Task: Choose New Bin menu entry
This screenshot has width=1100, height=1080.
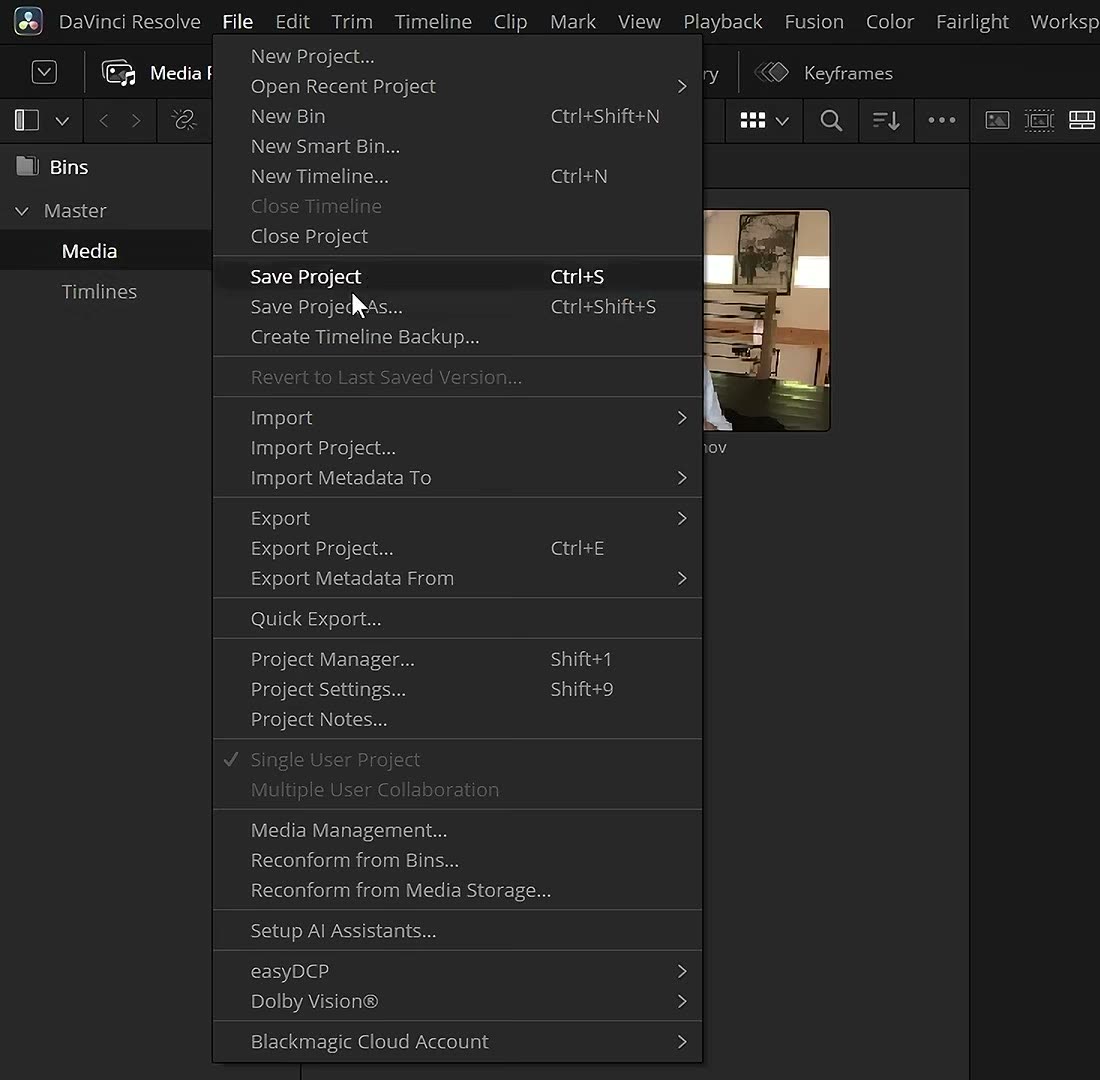Action: pos(457,116)
